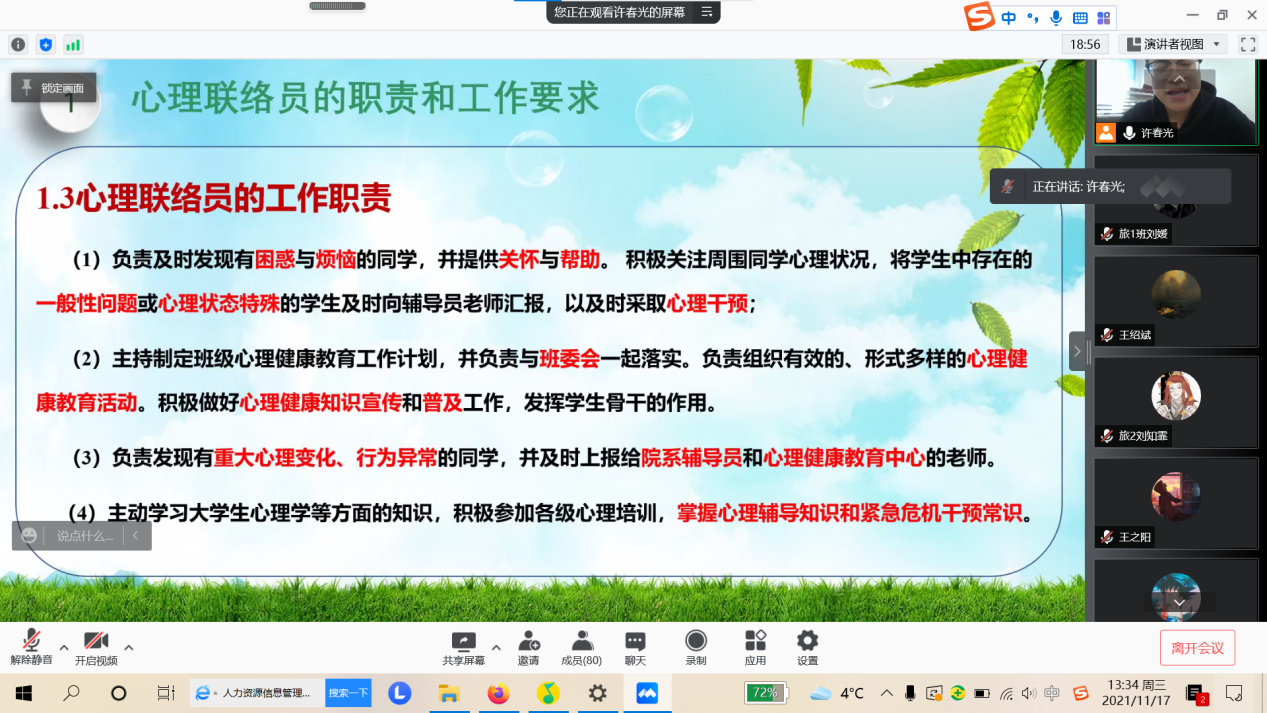Viewport: 1267px width, 713px height.
Task: Click the Leave Meeting (离开会议) button
Action: pos(1197,648)
